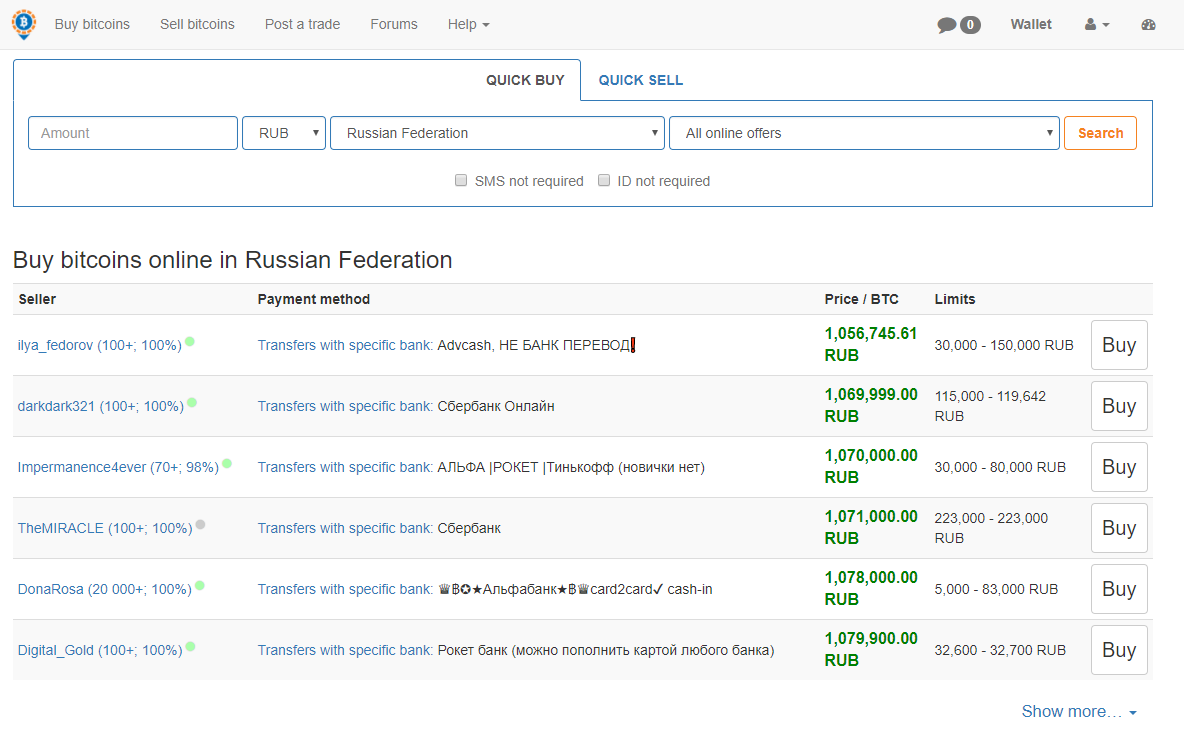Viewport: 1184px width, 738px height.
Task: Click Buy for darkdark321's Сбербанк Онлайн offer
Action: (1119, 406)
